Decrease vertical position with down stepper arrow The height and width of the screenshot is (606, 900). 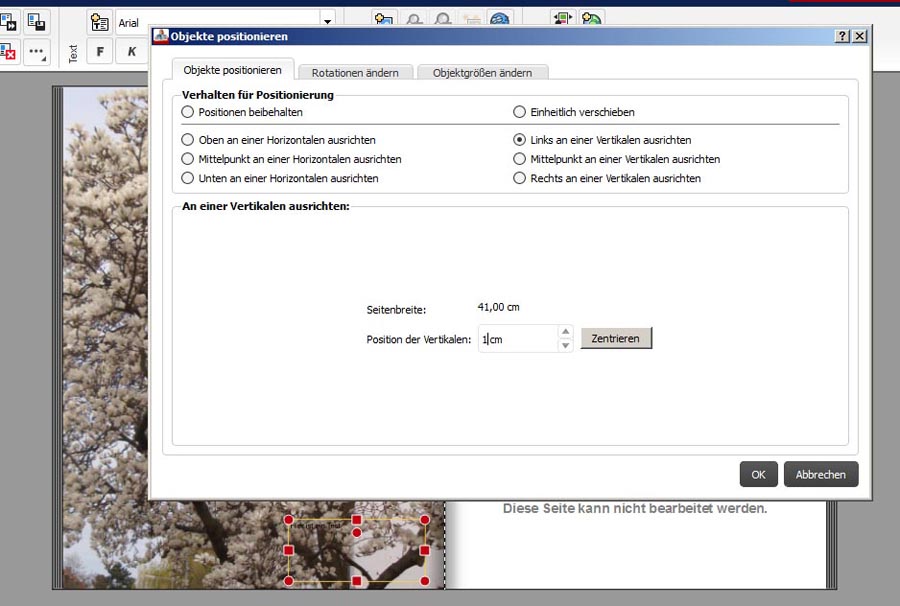tap(565, 346)
